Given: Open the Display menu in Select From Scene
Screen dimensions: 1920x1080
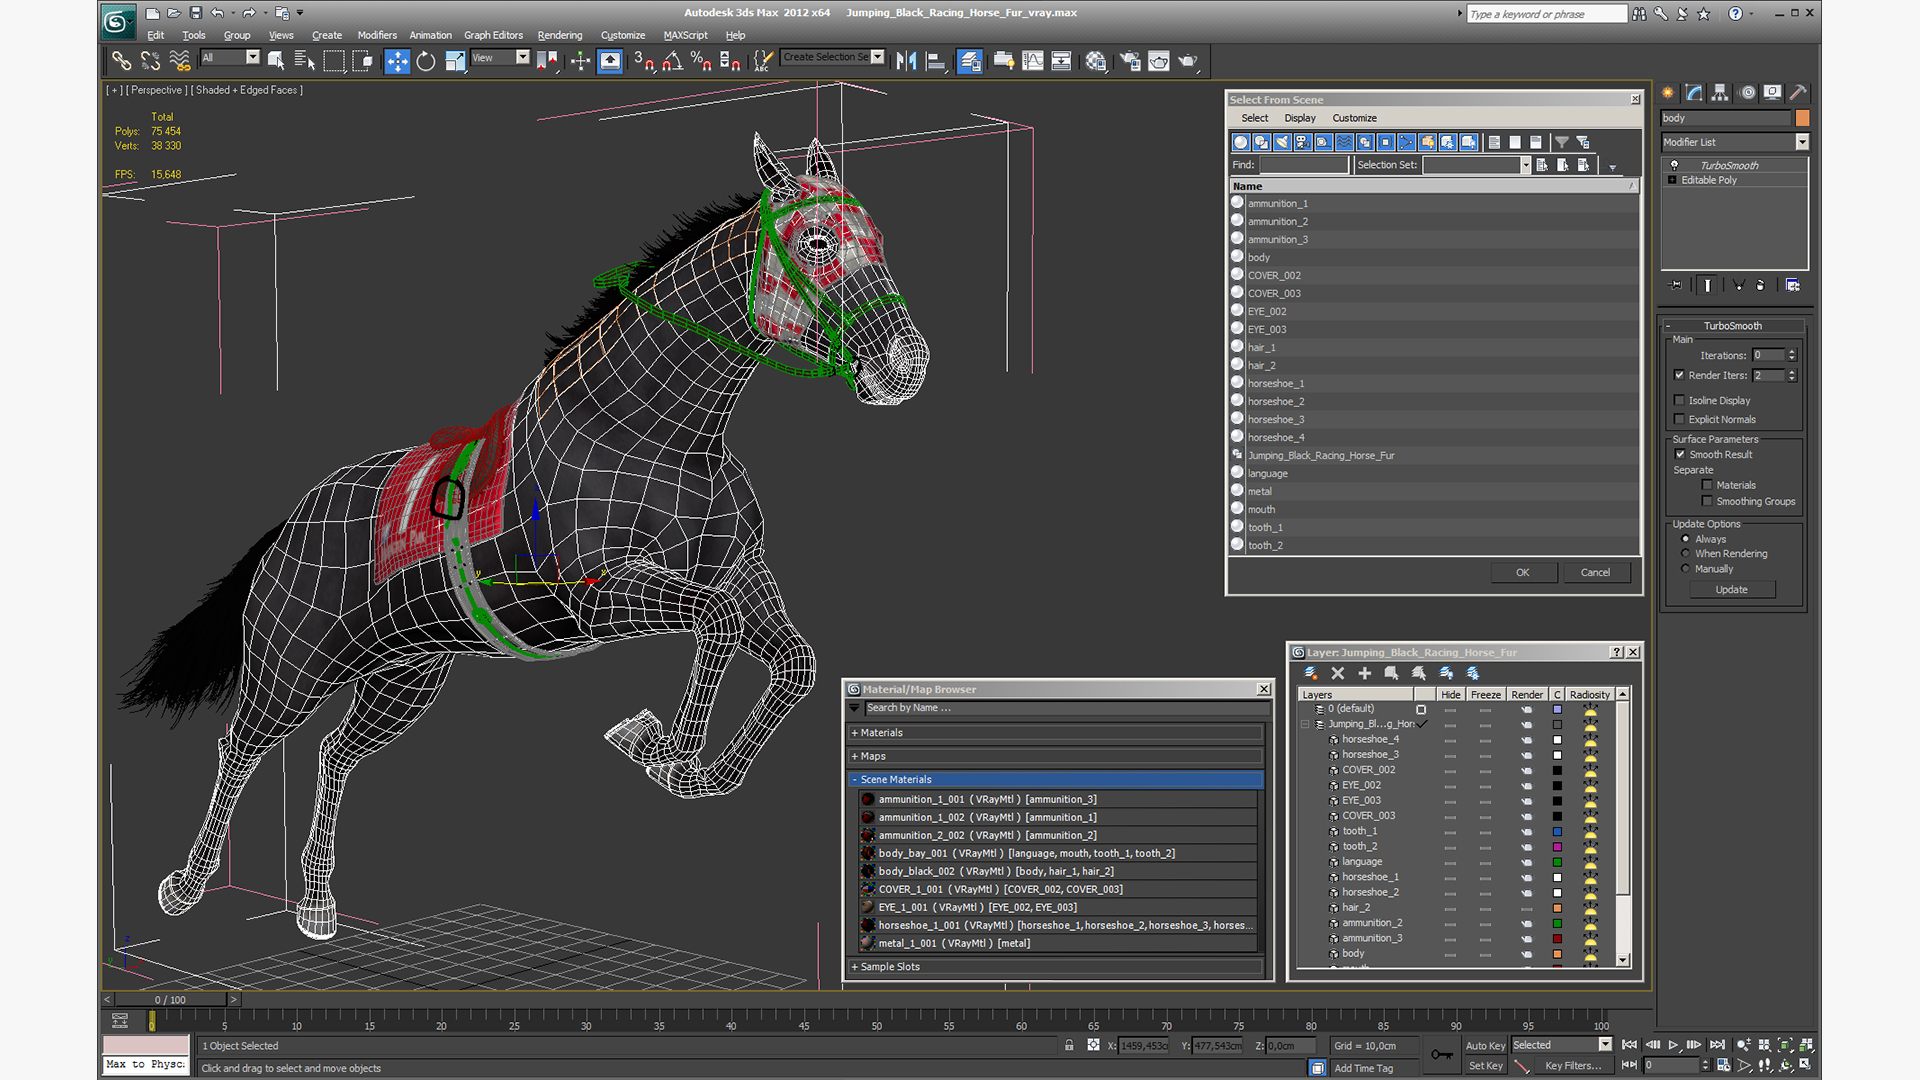Looking at the screenshot, I should (1299, 118).
